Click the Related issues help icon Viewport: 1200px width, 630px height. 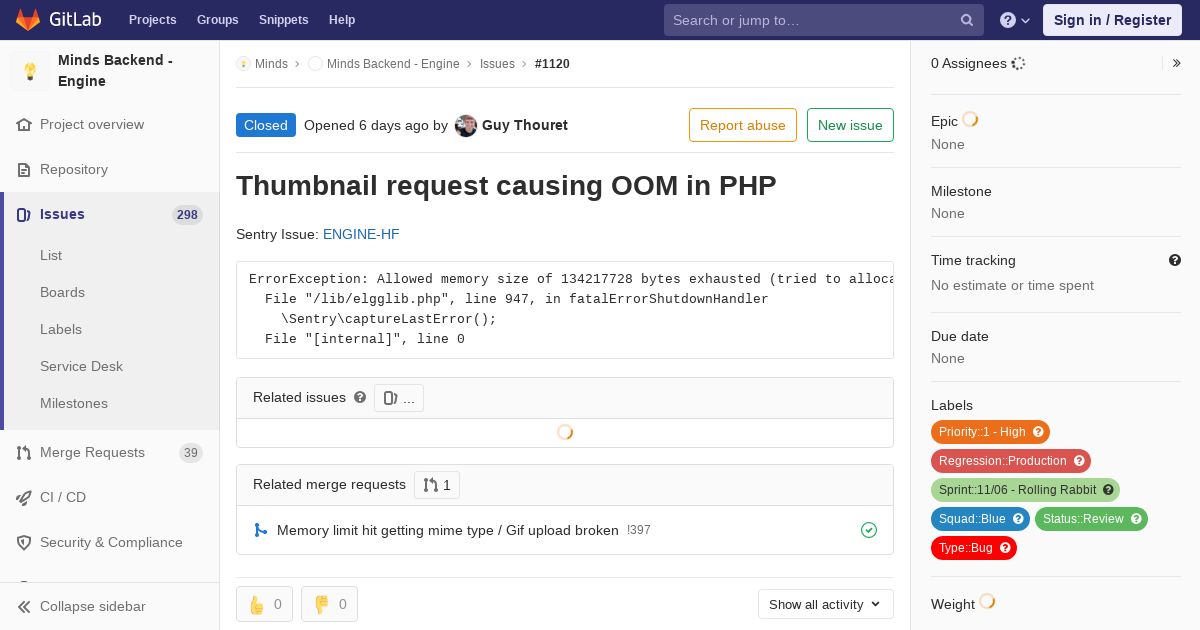click(360, 397)
